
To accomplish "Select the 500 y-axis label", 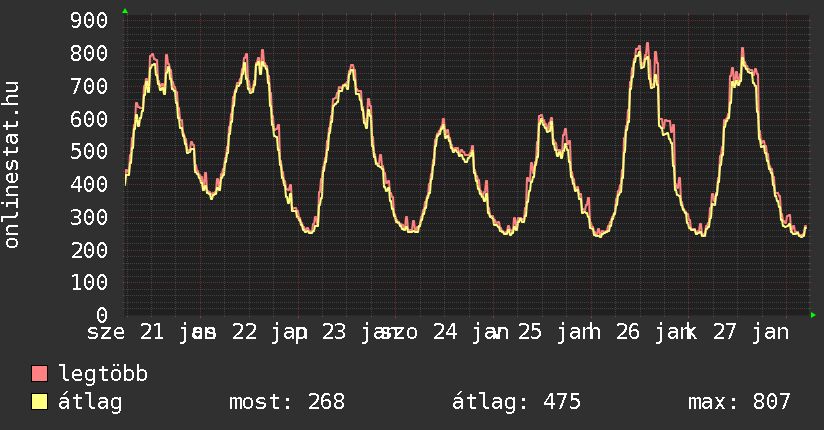I will [91, 152].
